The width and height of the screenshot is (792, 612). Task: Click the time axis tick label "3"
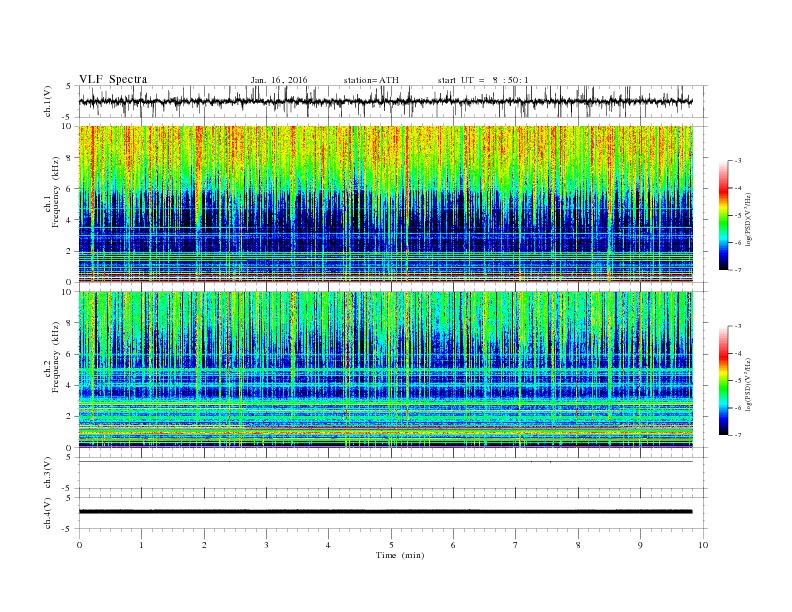[266, 545]
